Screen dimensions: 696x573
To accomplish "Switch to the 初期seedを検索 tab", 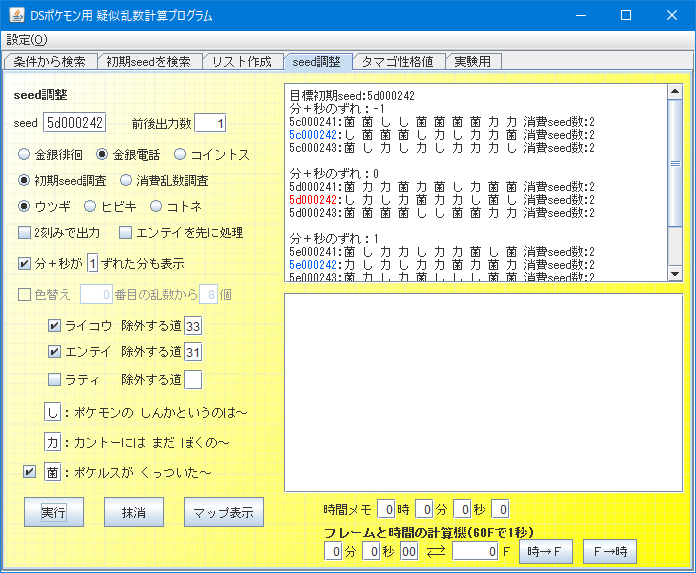I will [149, 61].
